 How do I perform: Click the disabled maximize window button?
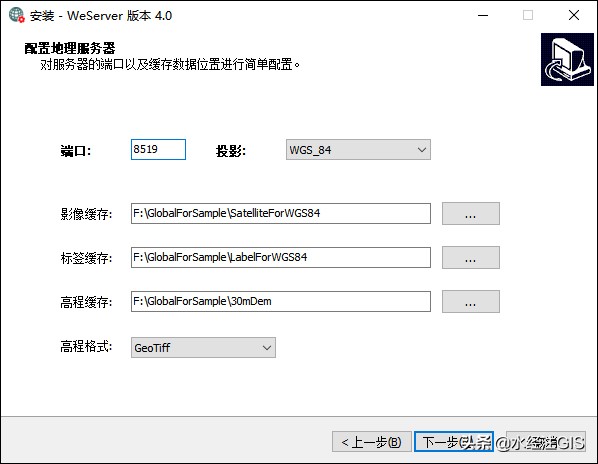(528, 15)
